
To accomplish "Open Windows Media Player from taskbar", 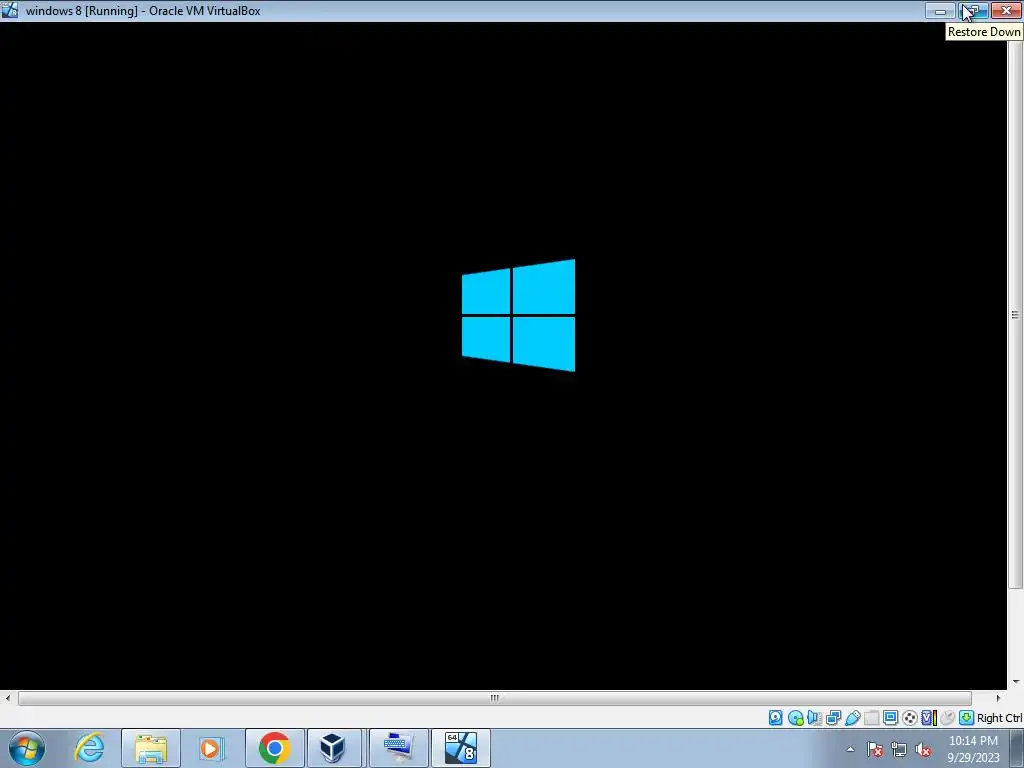I will (x=211, y=748).
